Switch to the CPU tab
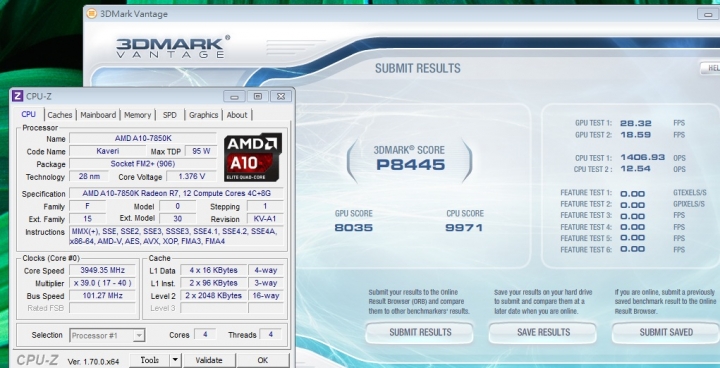720x368 pixels. coord(28,114)
